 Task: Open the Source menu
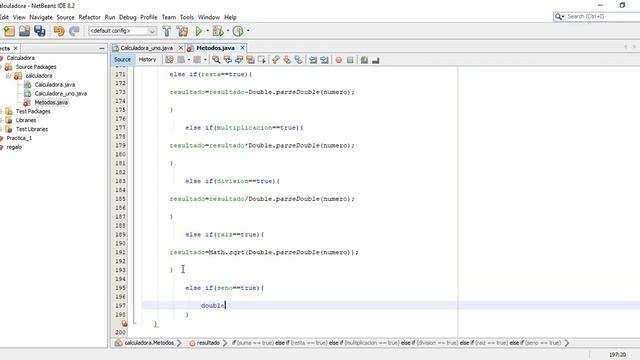click(x=65, y=17)
